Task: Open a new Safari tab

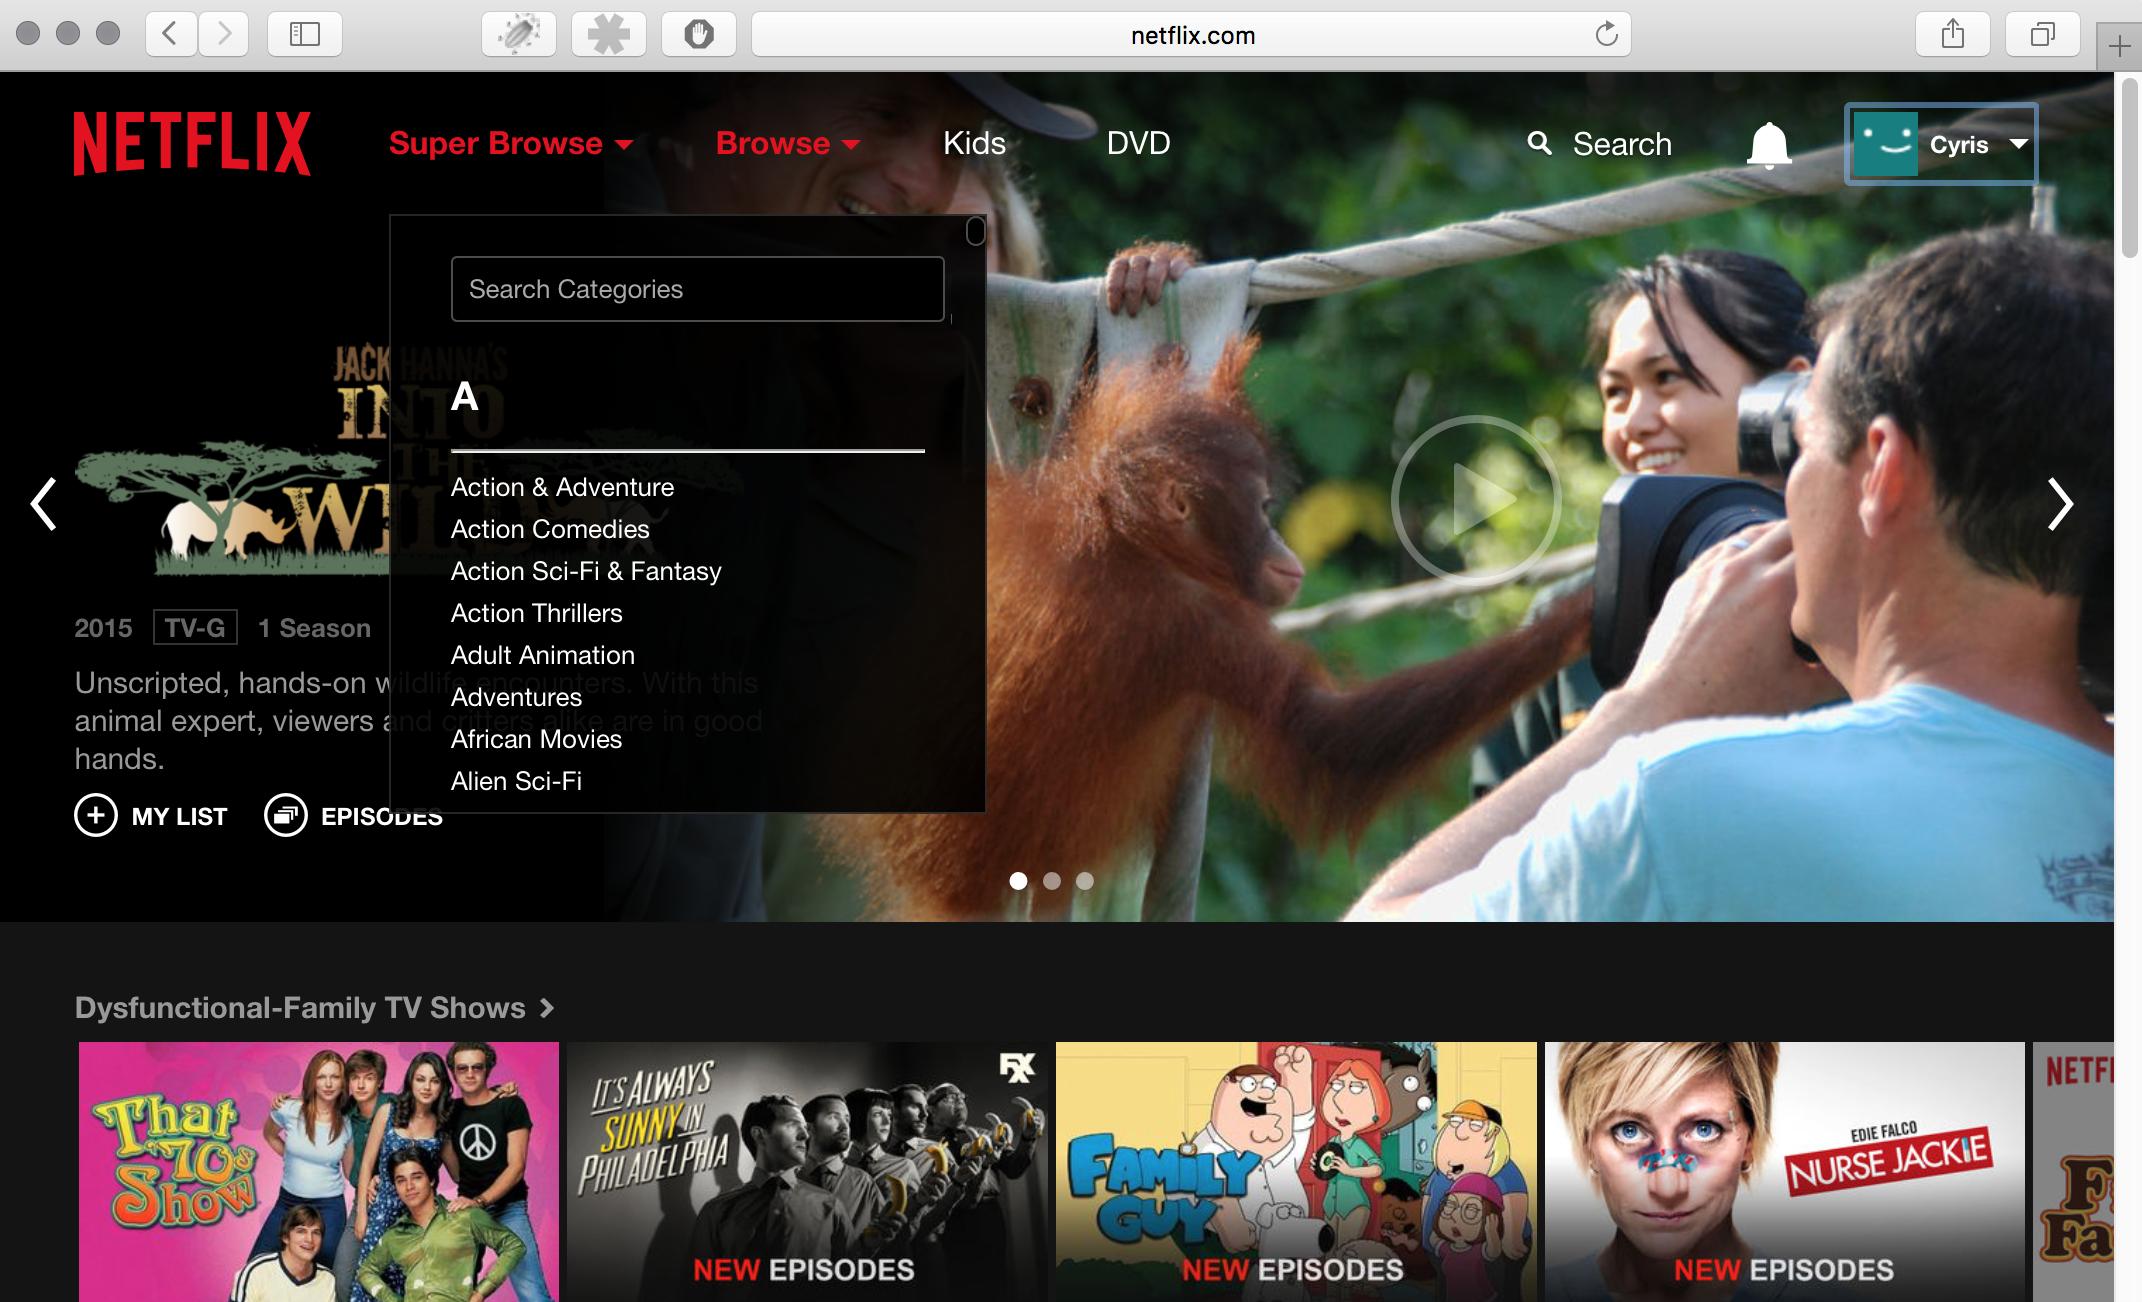Action: (x=2119, y=46)
